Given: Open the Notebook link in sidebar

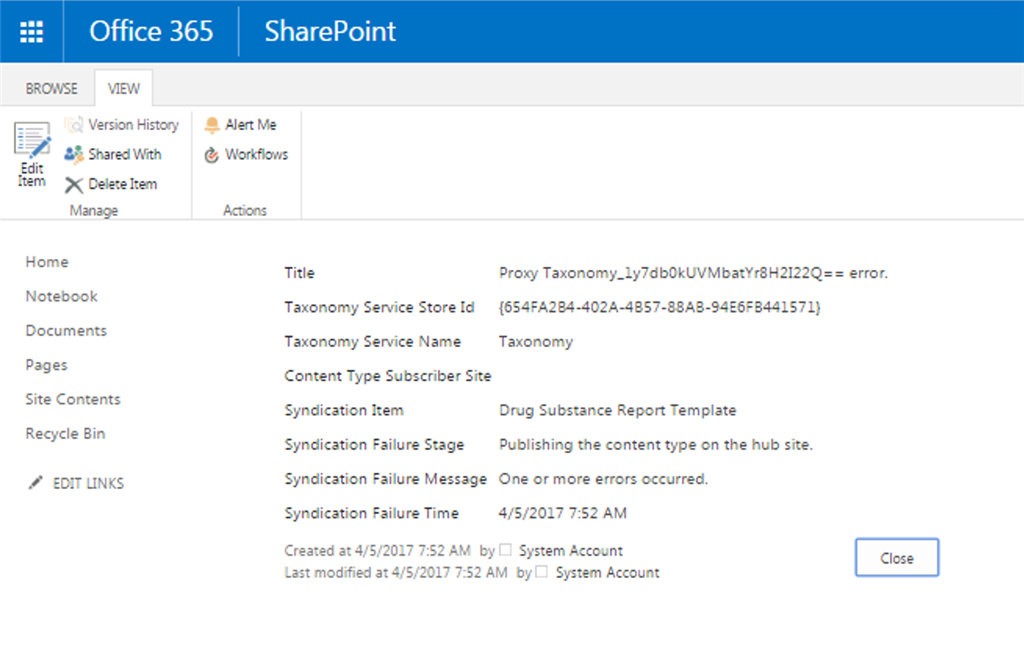Looking at the screenshot, I should (61, 296).
